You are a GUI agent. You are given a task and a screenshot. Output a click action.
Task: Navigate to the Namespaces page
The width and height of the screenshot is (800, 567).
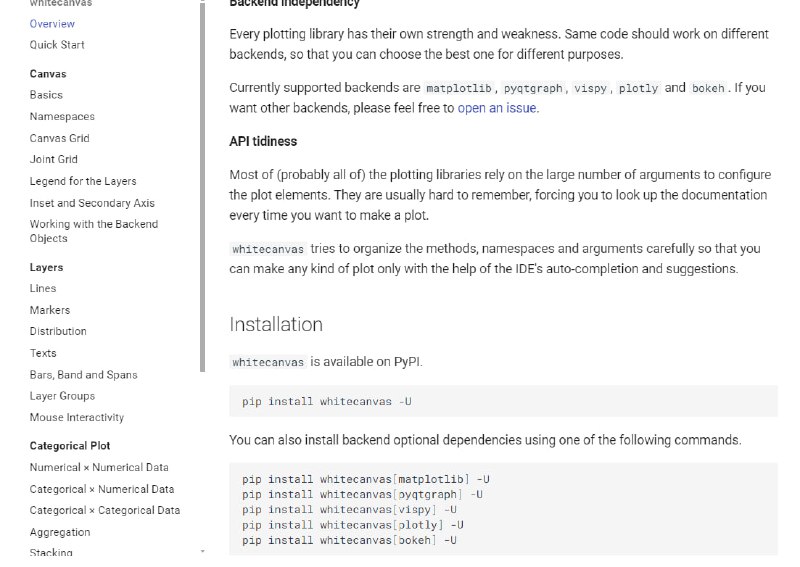point(62,117)
